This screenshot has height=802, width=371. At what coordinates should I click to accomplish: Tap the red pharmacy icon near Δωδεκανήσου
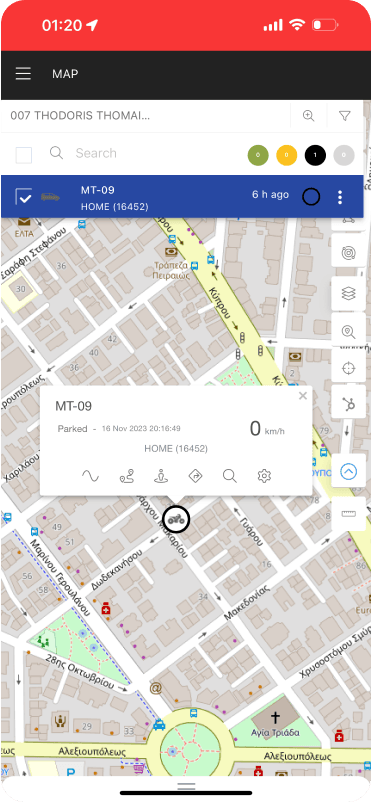(x=106, y=610)
